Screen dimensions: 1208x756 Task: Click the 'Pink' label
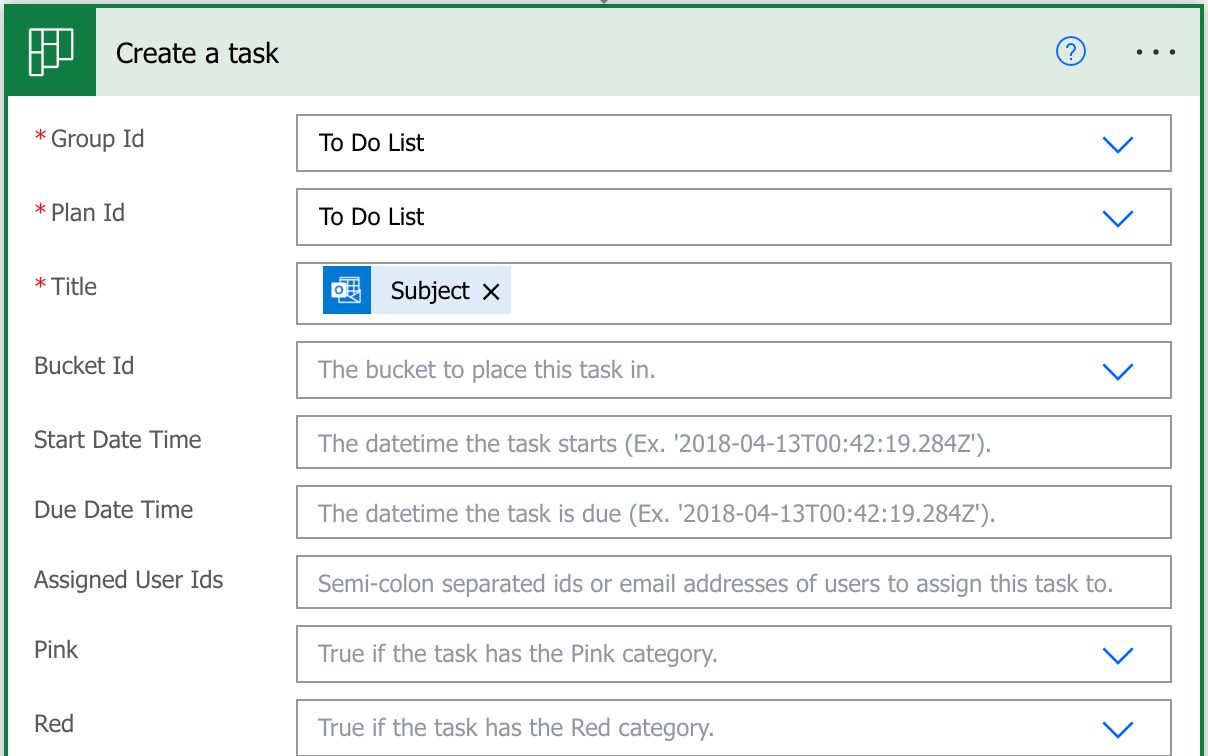coord(56,650)
